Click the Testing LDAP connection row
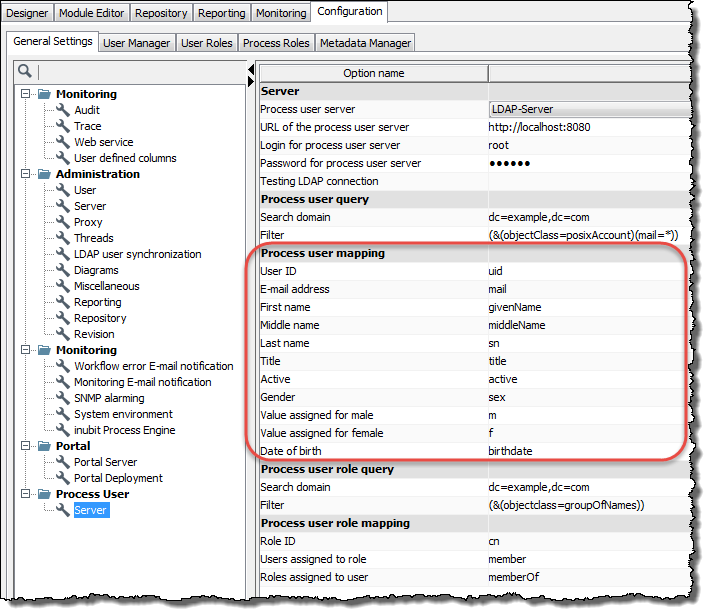The width and height of the screenshot is (711, 616). point(476,181)
